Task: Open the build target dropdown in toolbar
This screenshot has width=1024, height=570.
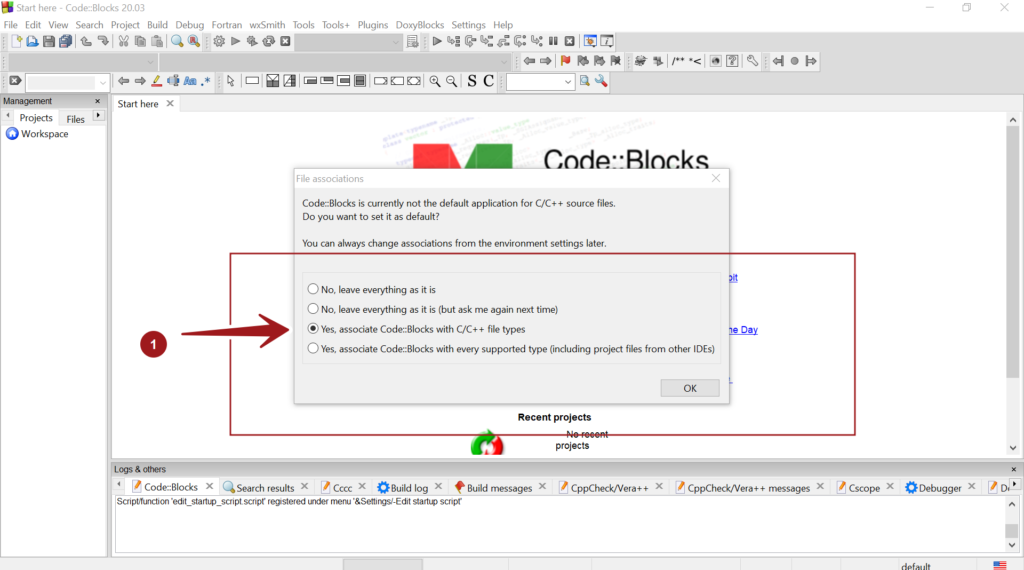Action: point(350,41)
